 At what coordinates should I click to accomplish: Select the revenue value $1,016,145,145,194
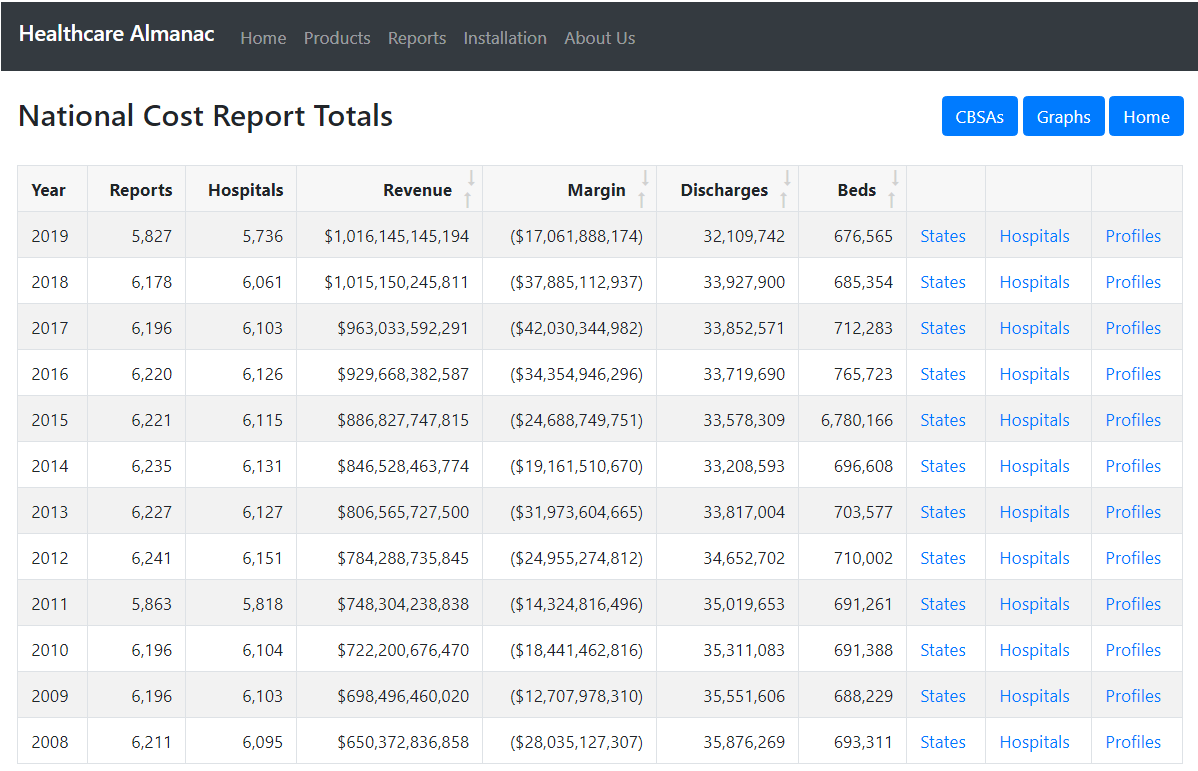tap(397, 236)
